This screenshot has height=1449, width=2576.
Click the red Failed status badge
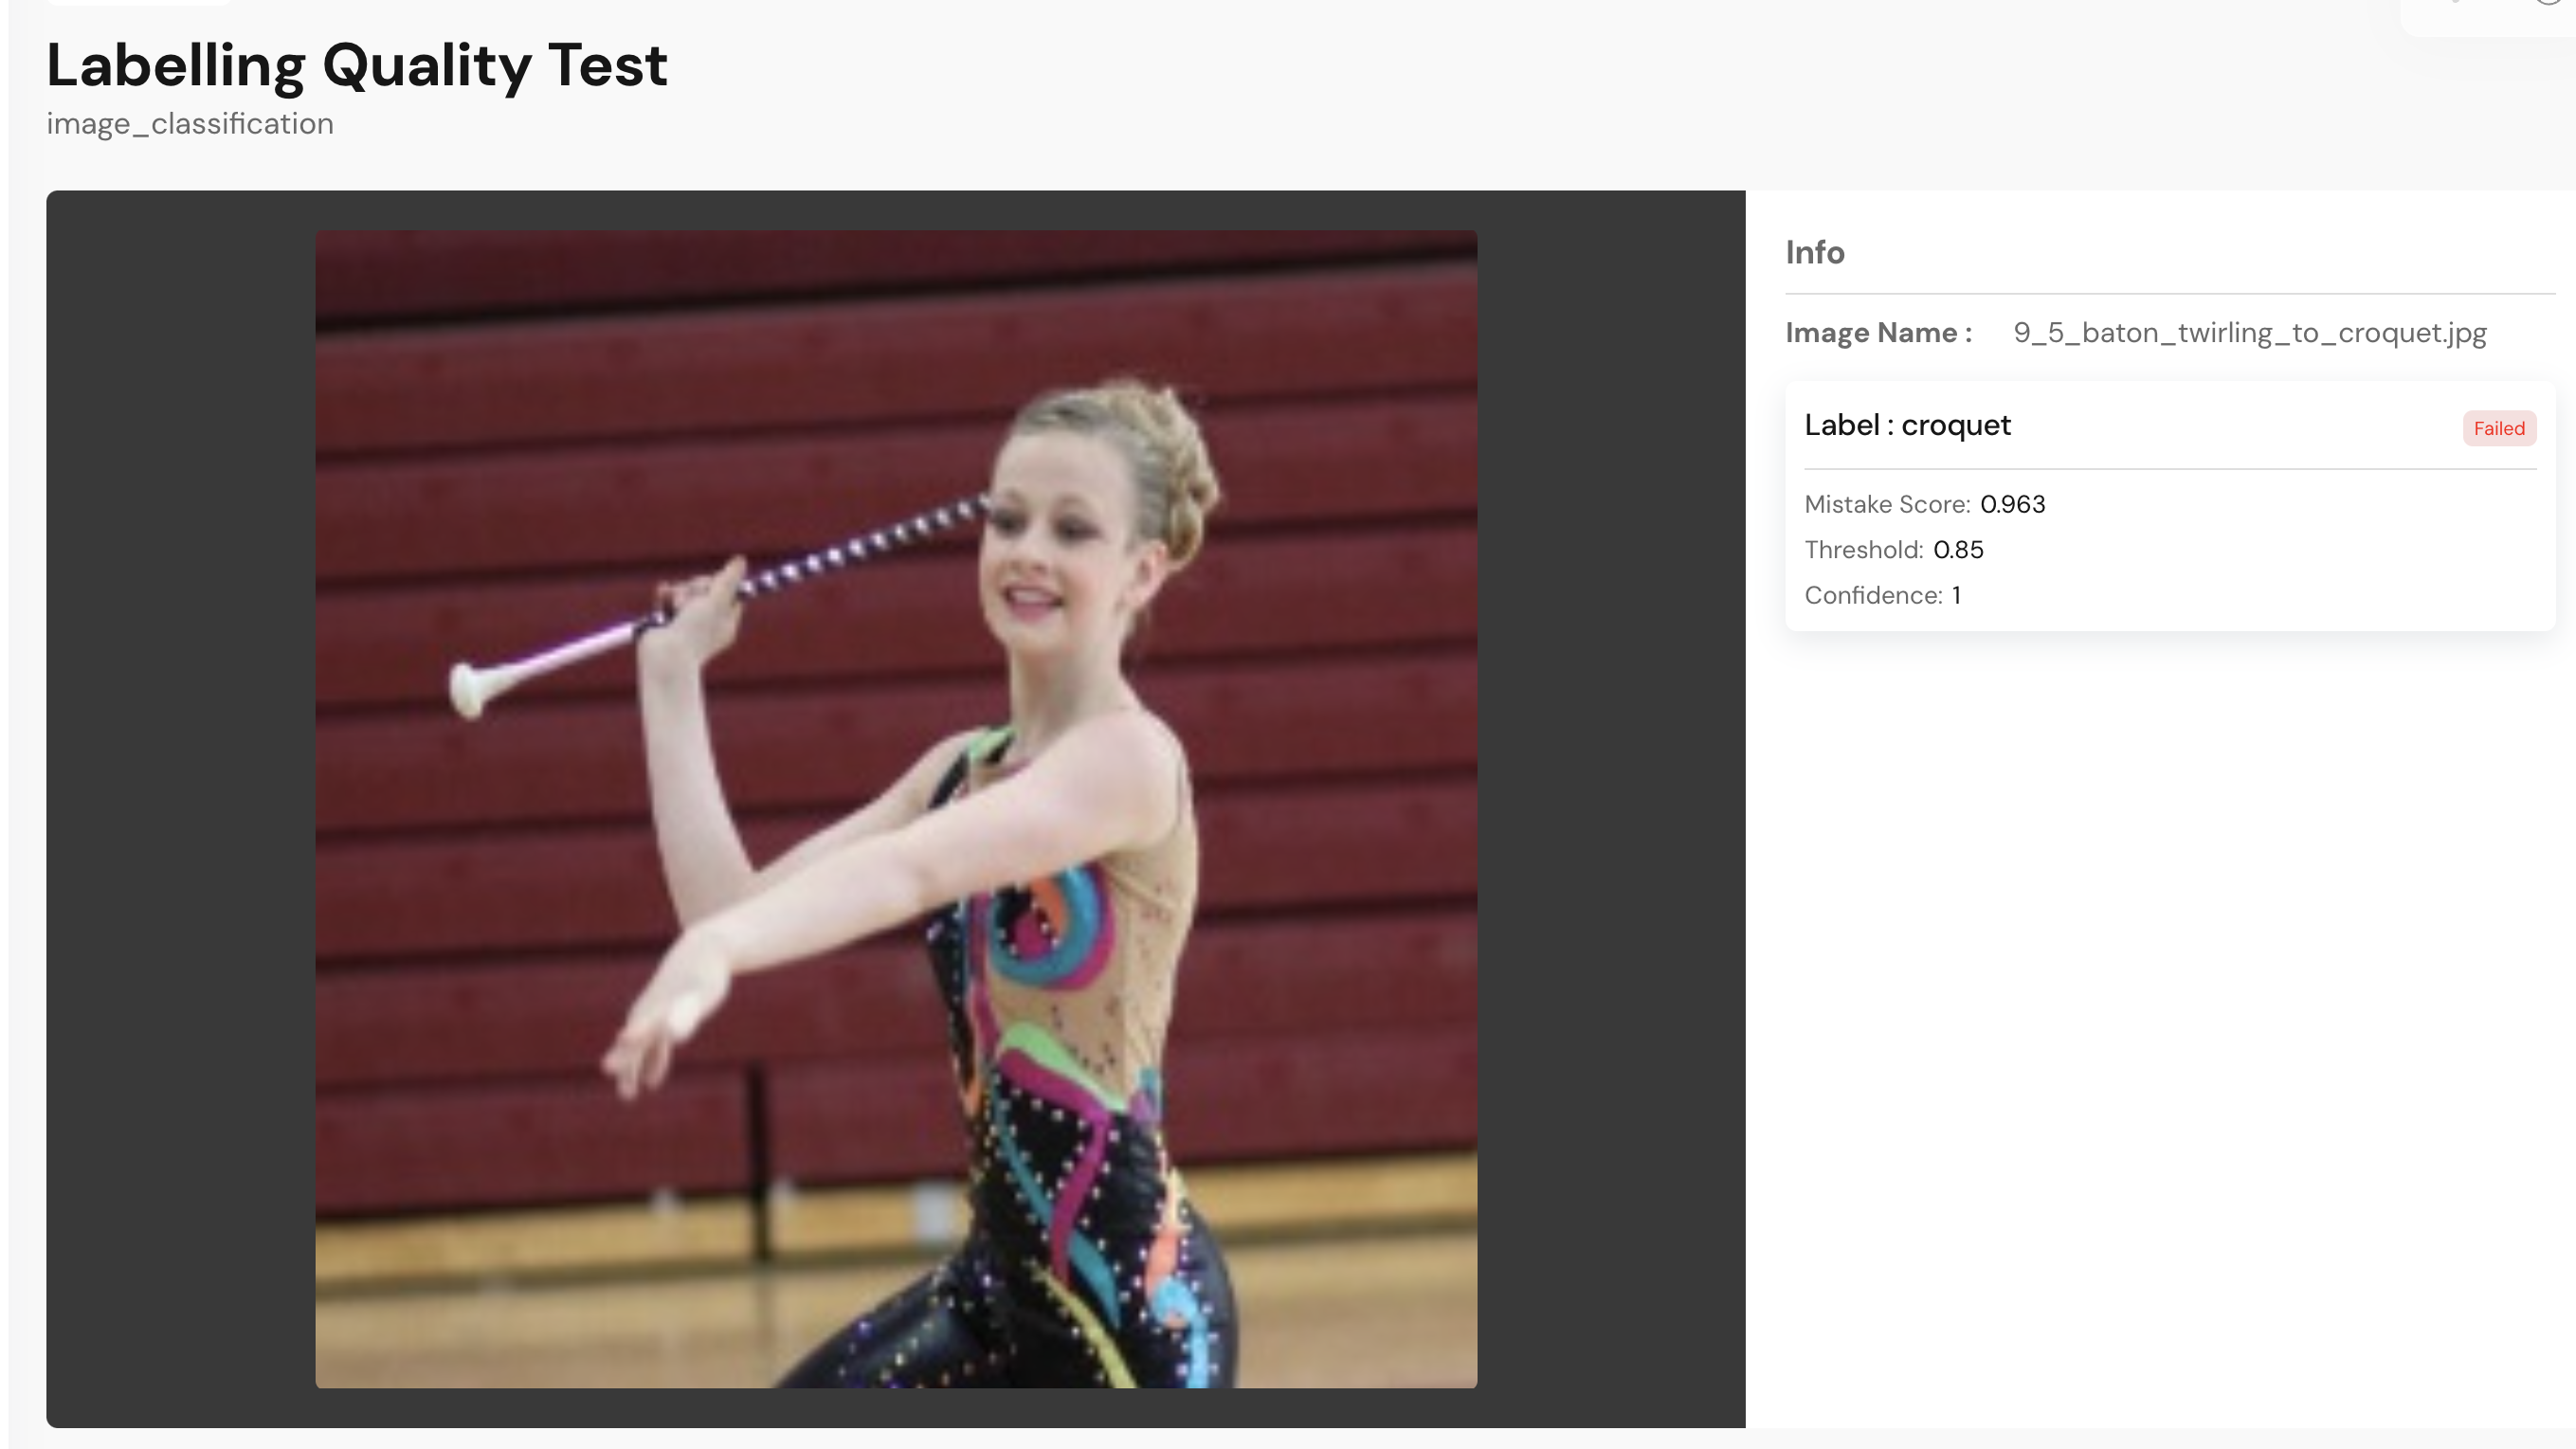(2498, 428)
